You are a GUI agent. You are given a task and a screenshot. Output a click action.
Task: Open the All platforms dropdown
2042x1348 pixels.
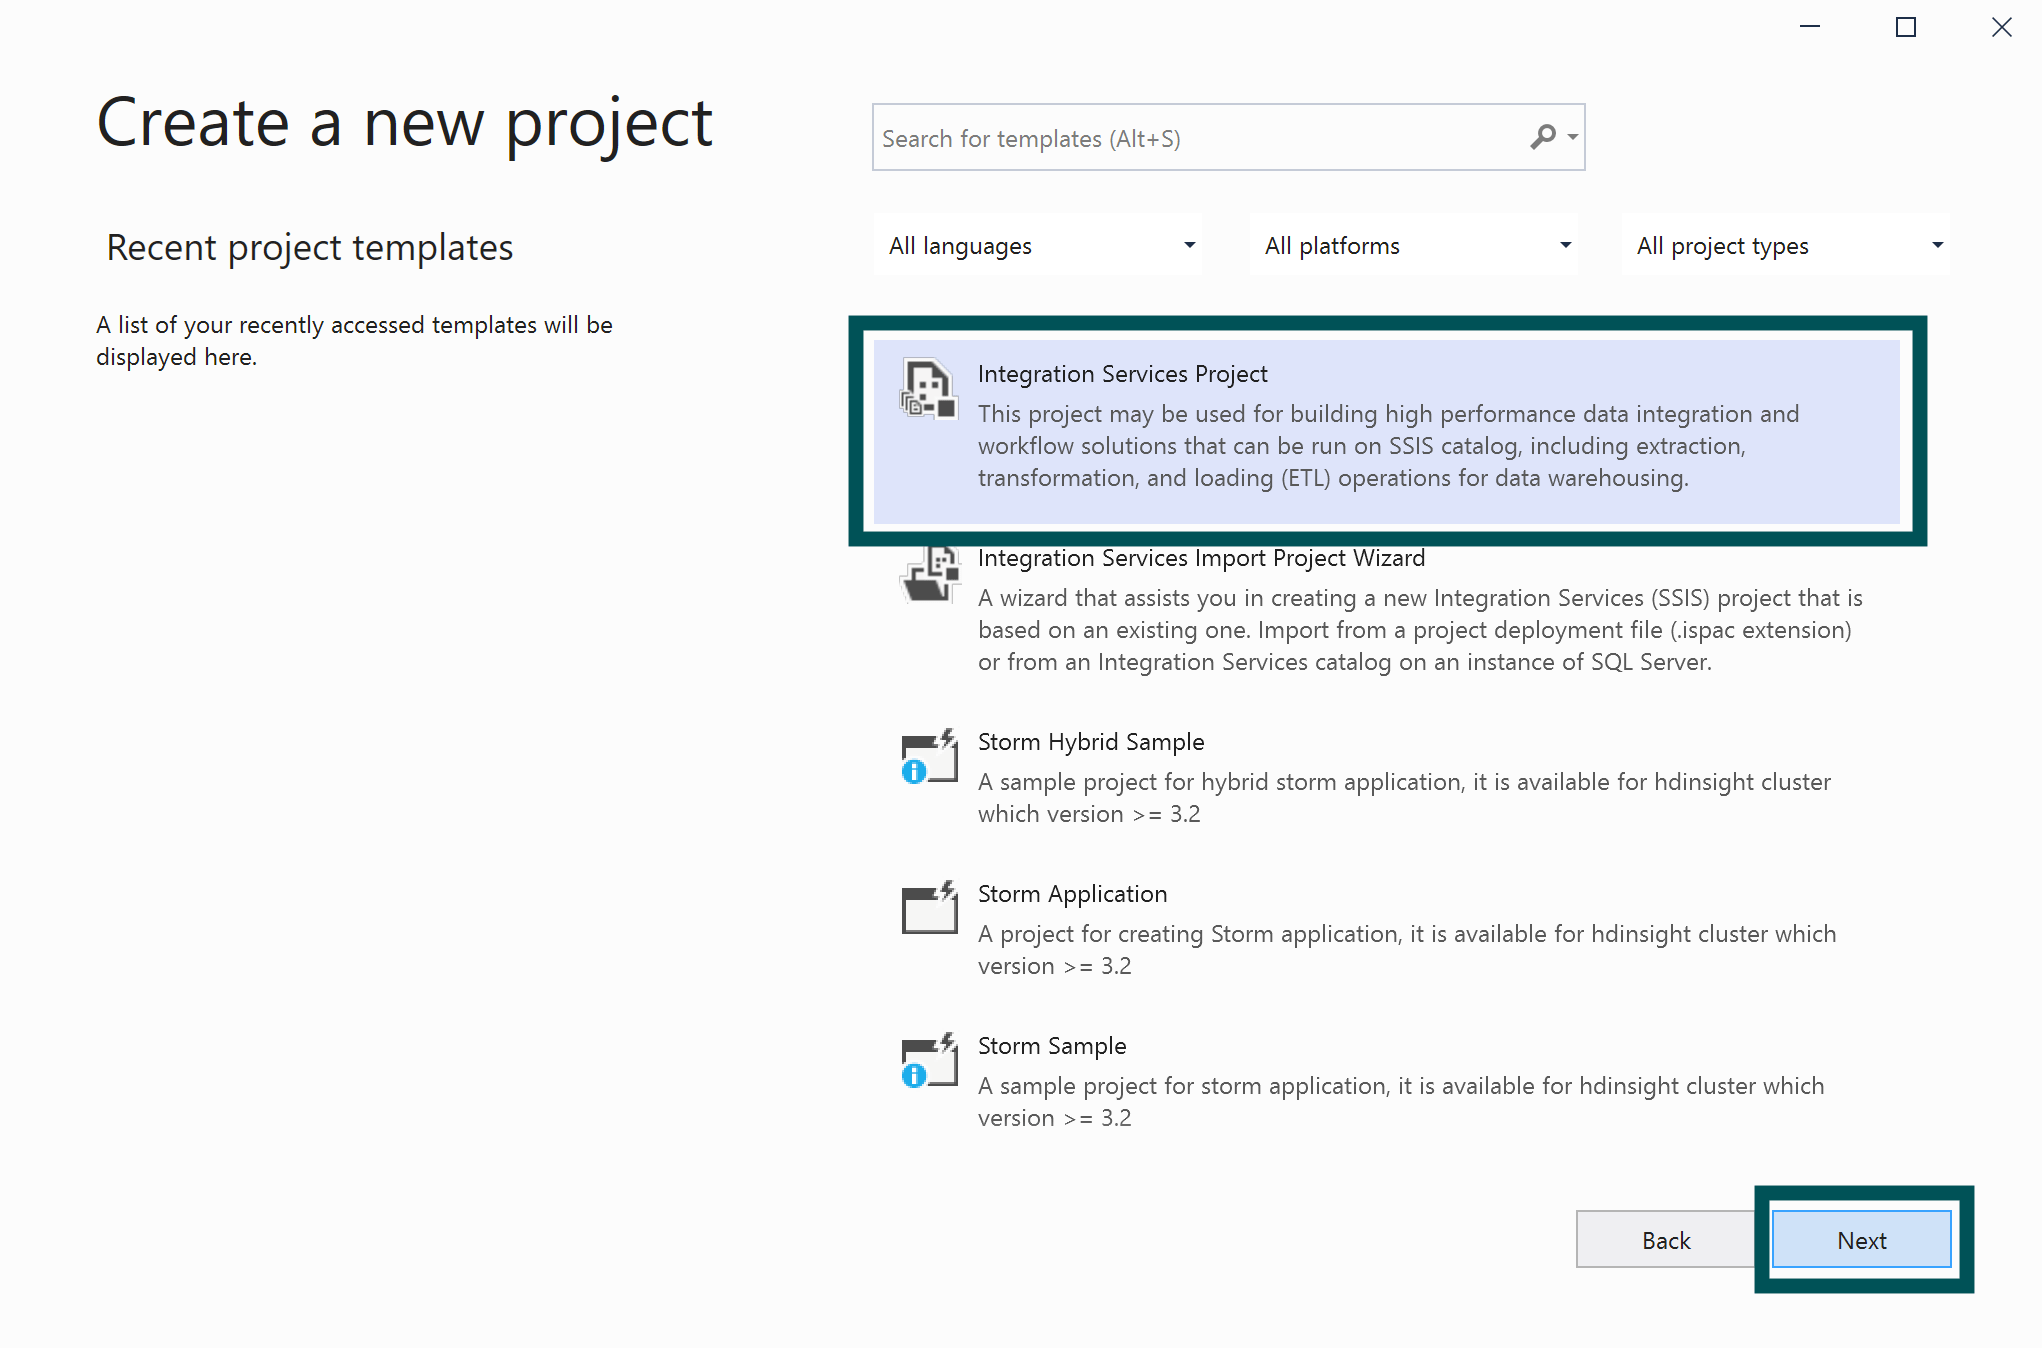click(x=1414, y=245)
